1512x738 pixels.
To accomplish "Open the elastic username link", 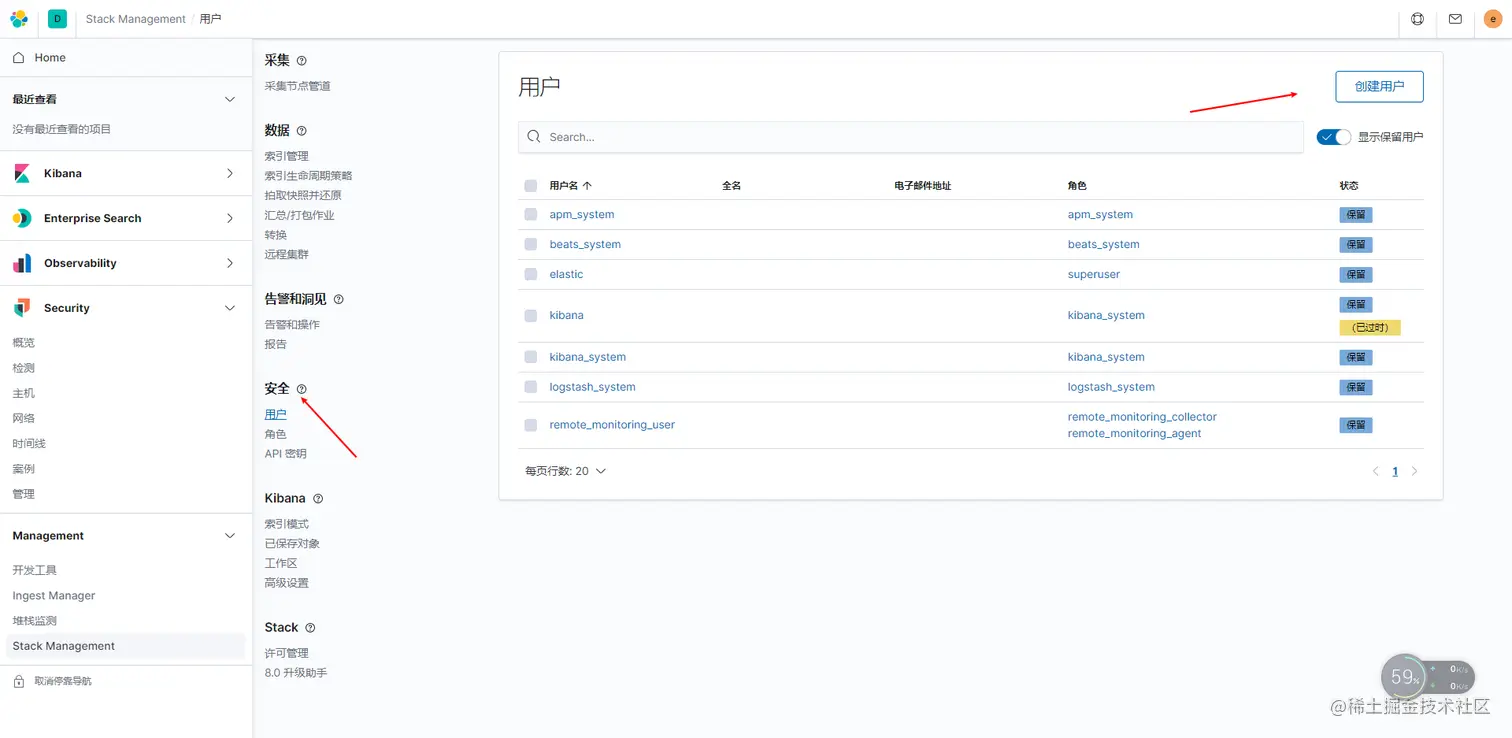I will [566, 275].
